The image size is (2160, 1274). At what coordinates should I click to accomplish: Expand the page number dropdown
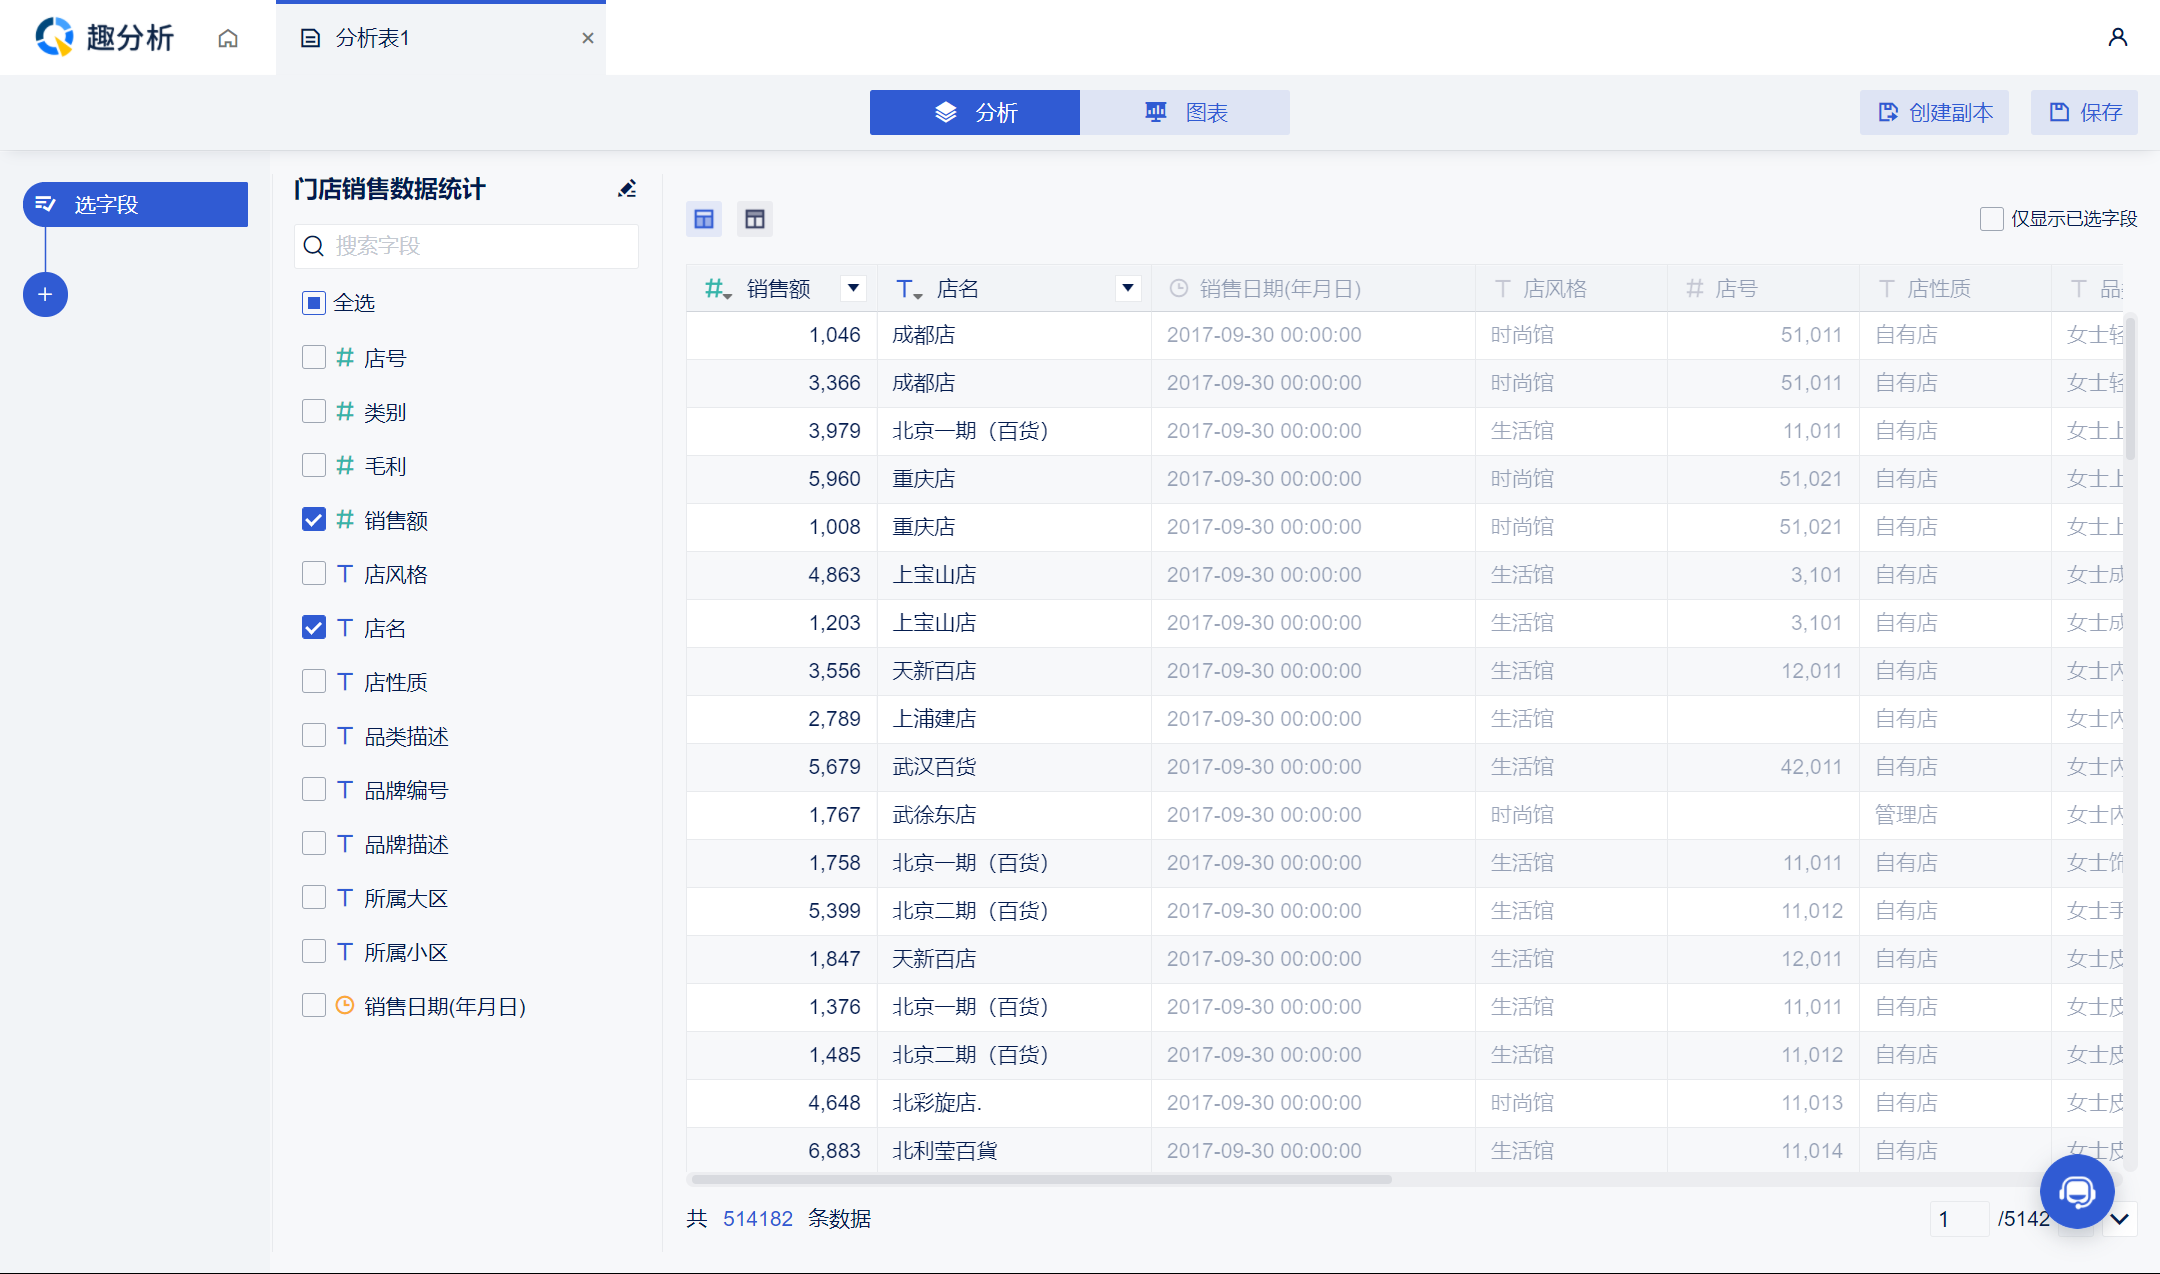pyautogui.click(x=2119, y=1219)
